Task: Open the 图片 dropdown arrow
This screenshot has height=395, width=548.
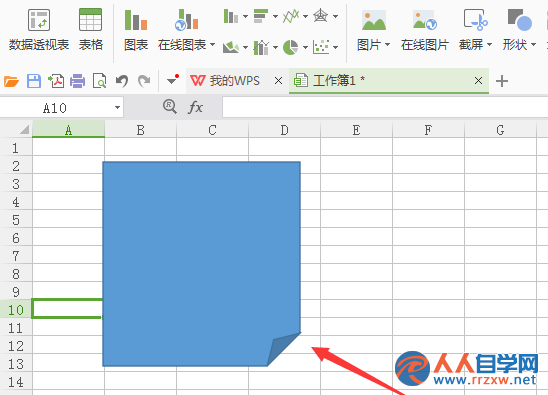Action: pos(387,45)
